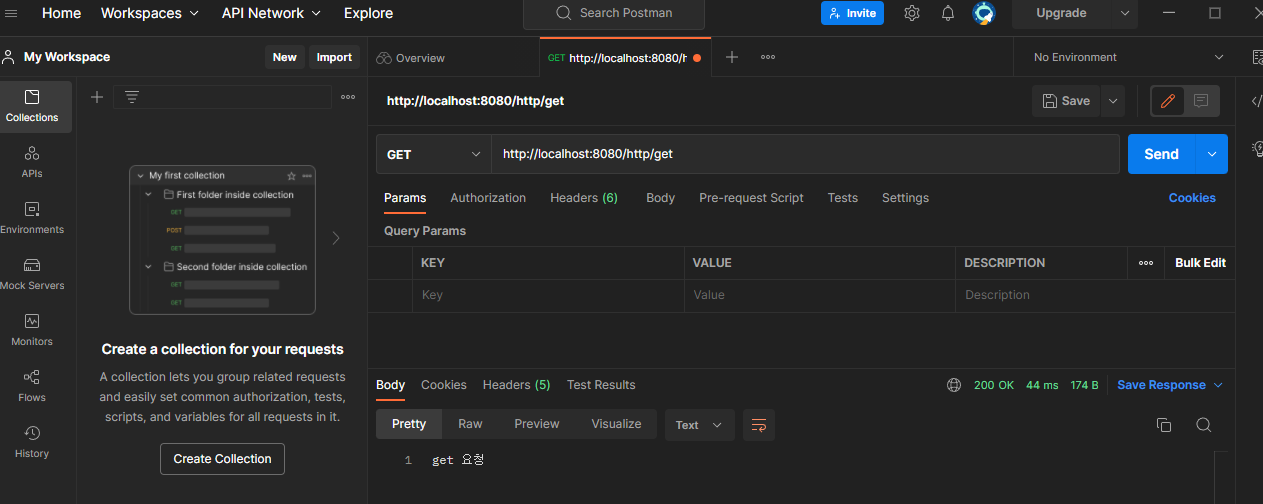Open Explore menu item
Viewport: 1263px width, 504px height.
[x=368, y=13]
